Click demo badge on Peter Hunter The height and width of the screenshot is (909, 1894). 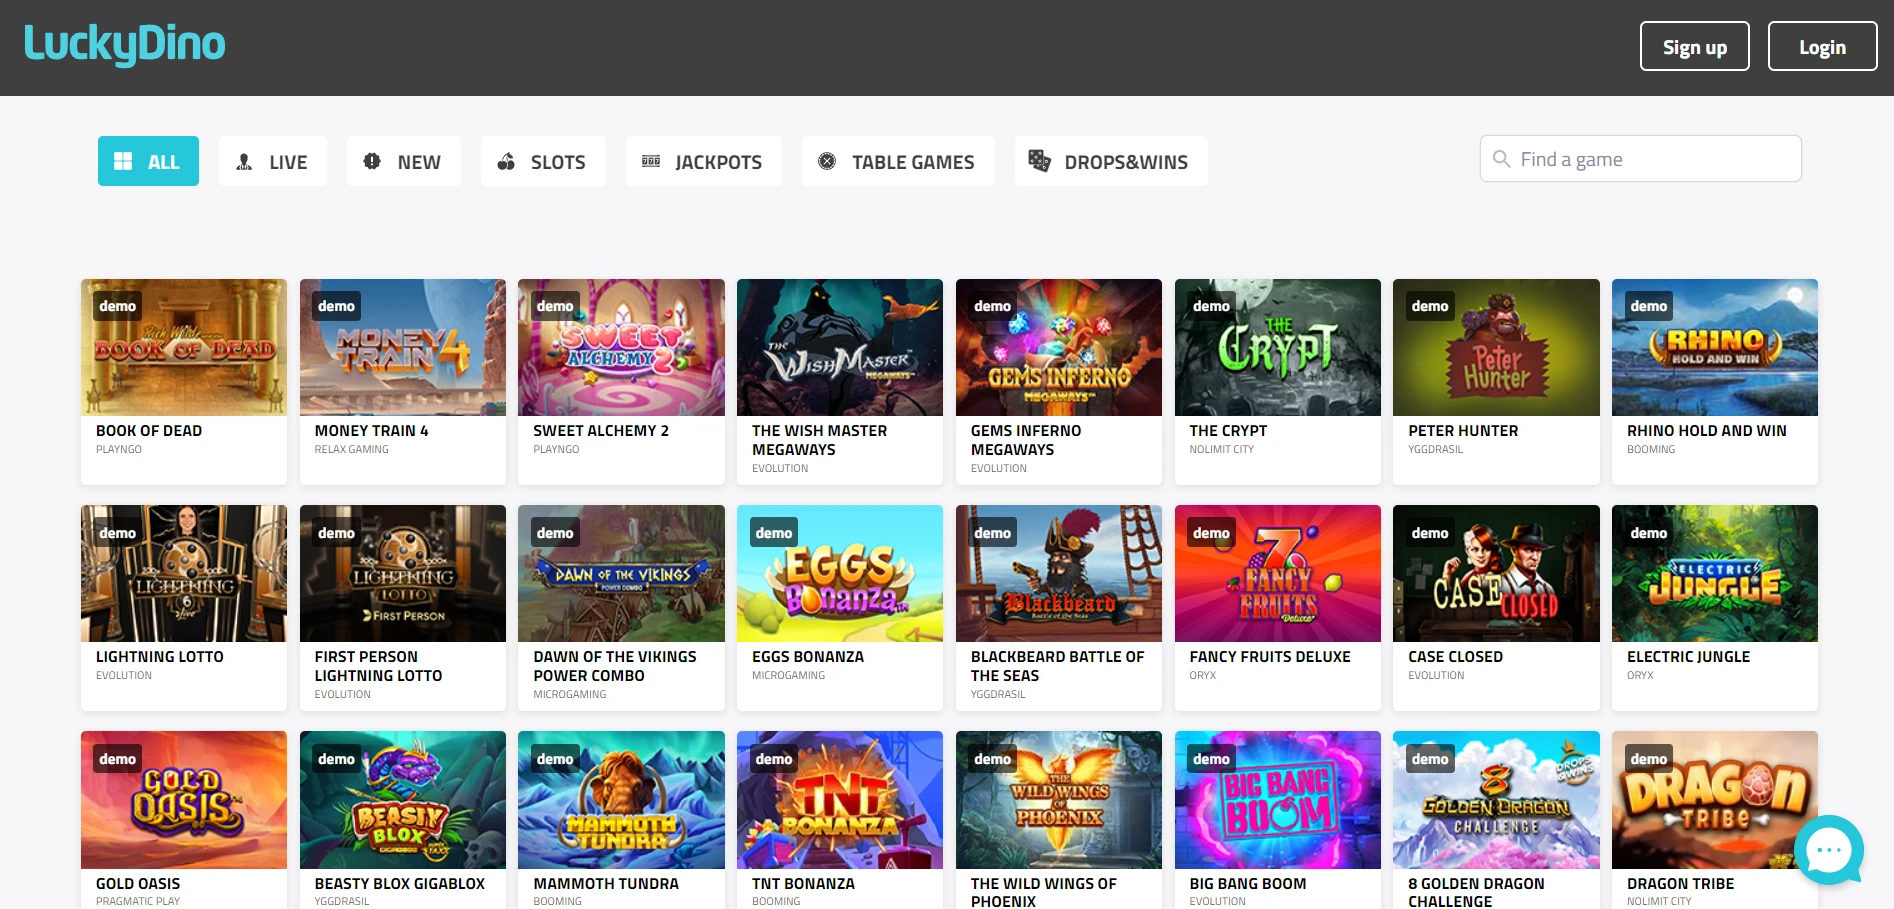1430,306
